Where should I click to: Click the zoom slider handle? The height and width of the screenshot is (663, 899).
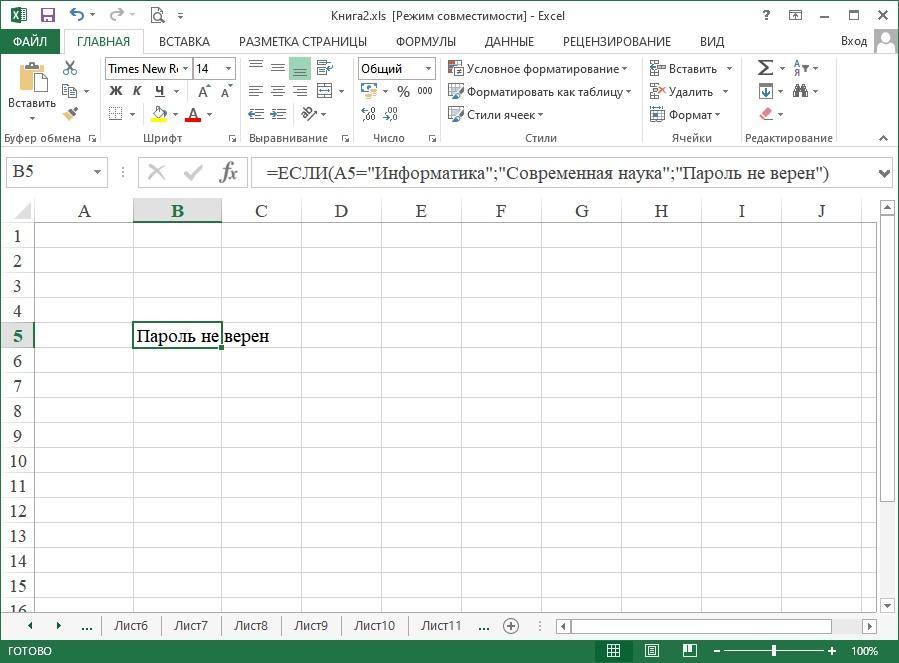click(774, 650)
